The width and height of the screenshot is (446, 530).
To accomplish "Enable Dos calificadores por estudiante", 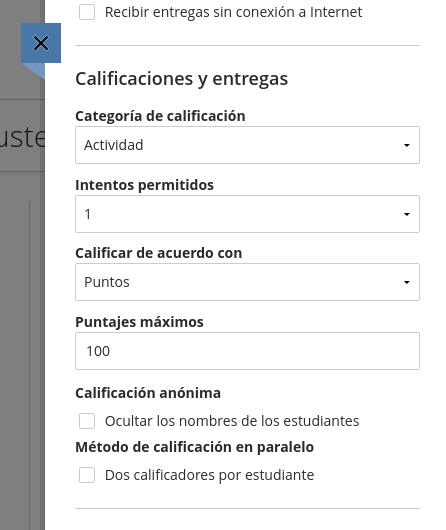I will tap(87, 475).
